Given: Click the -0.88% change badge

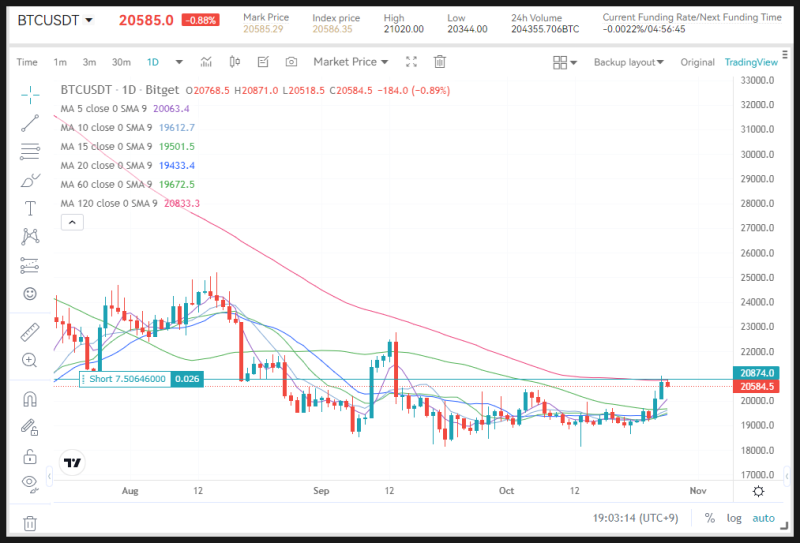Looking at the screenshot, I should pos(201,20).
